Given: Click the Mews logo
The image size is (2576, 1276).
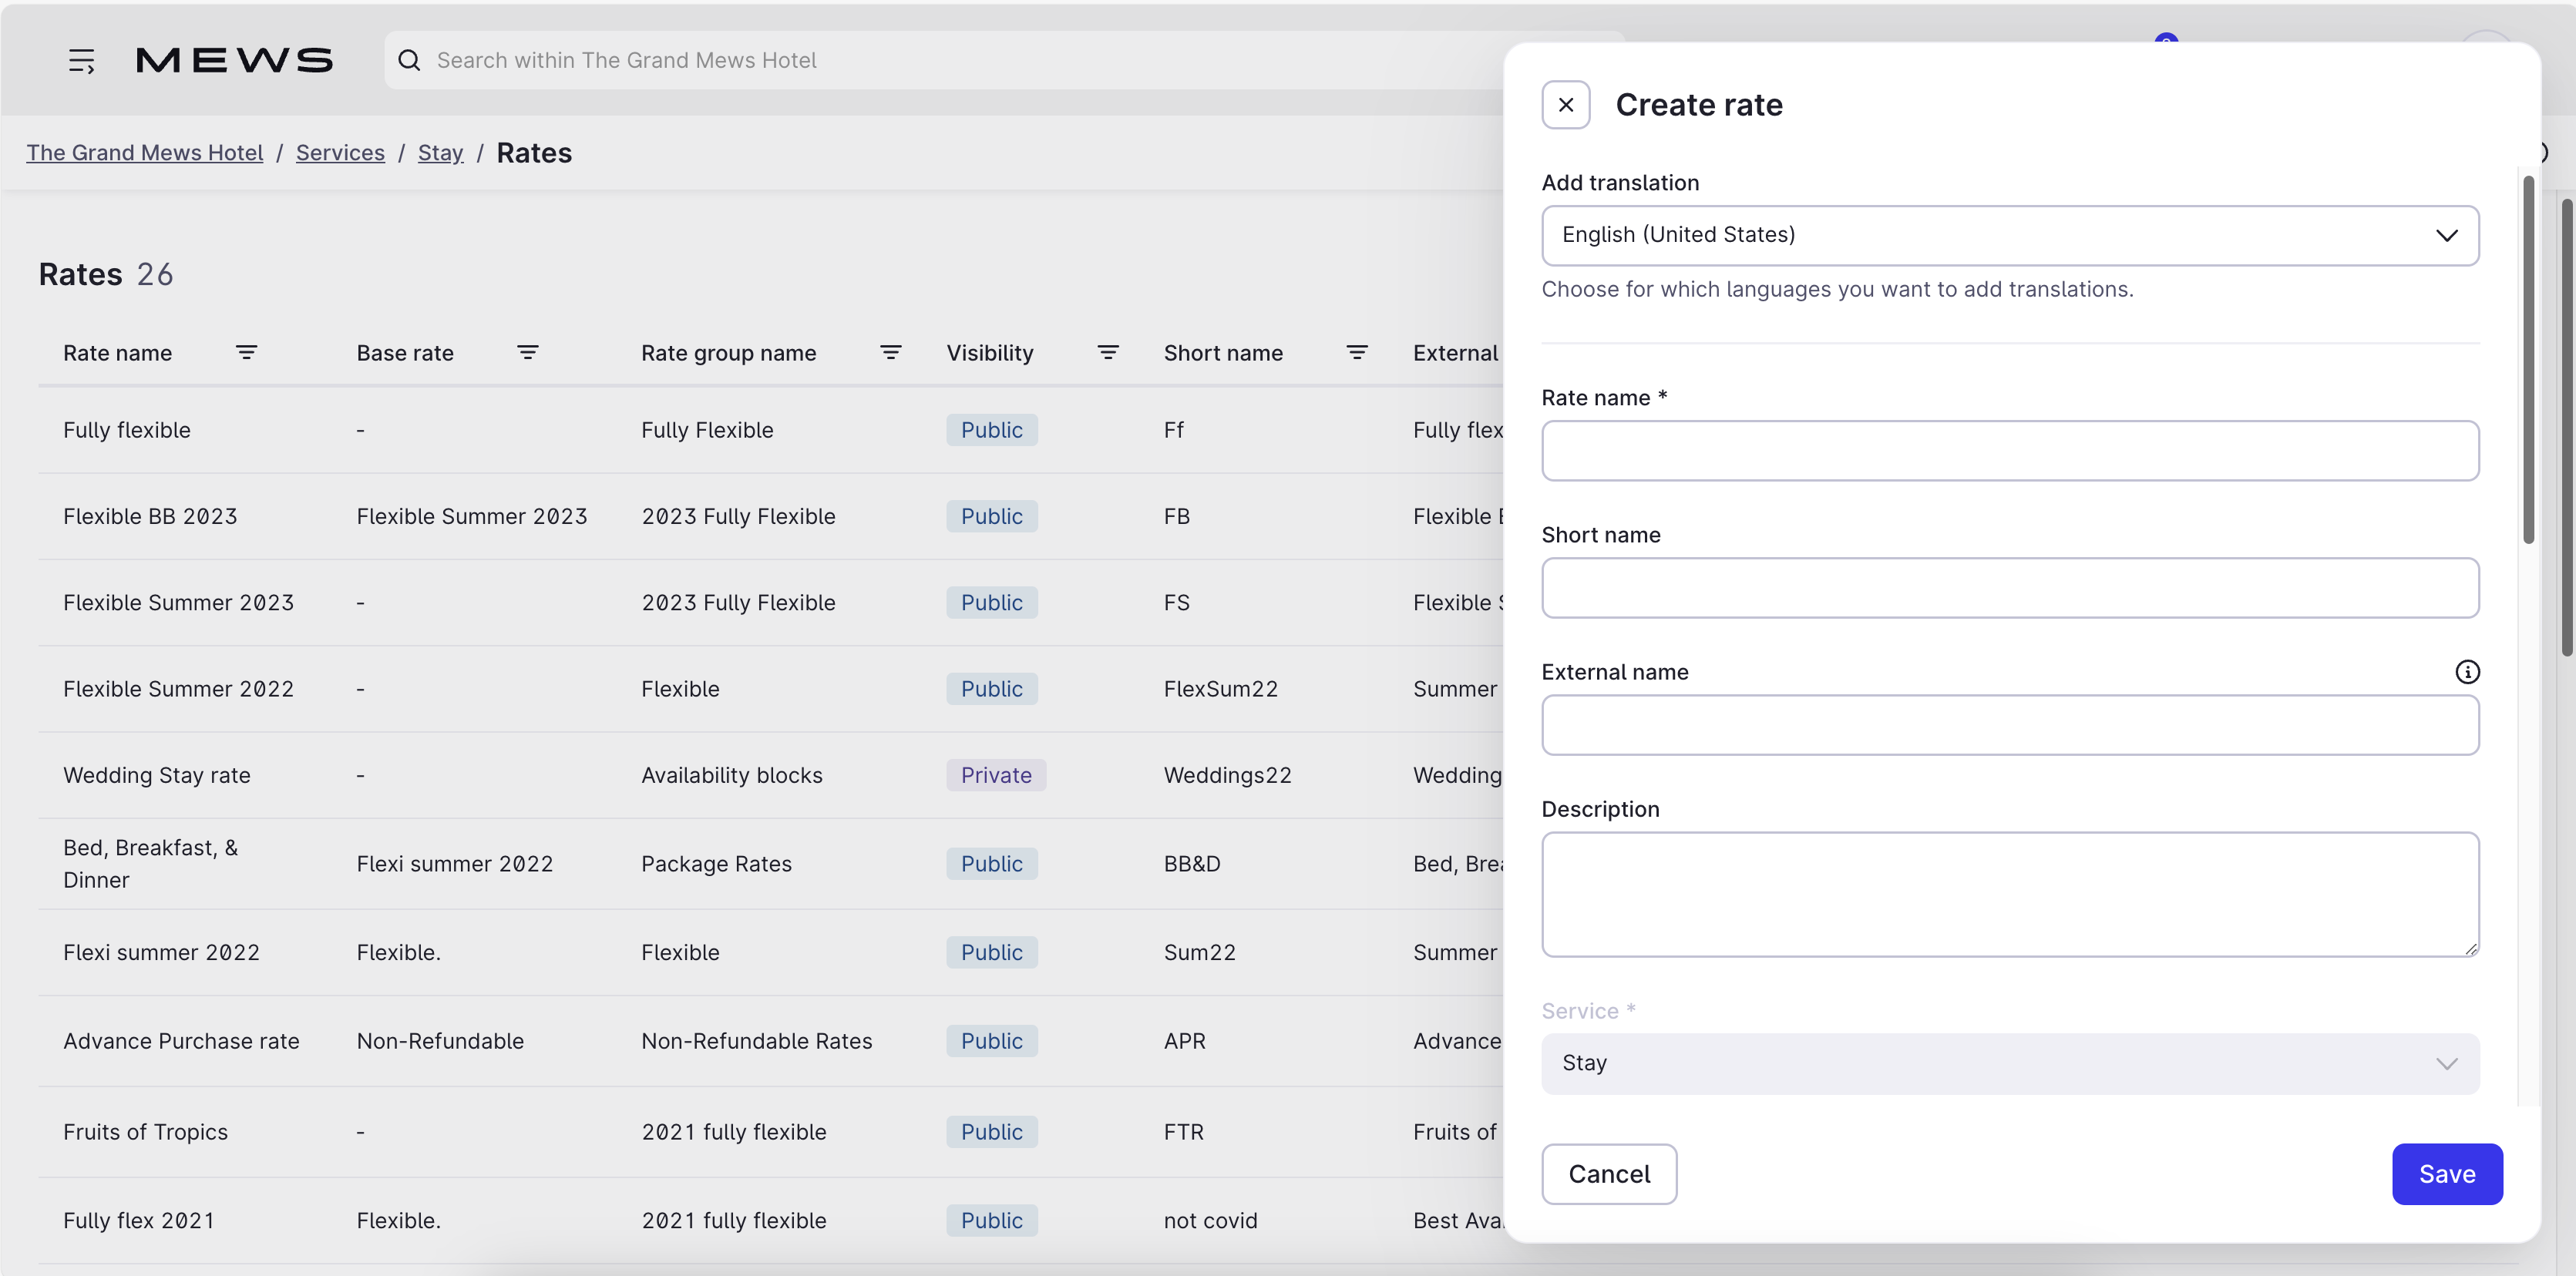Looking at the screenshot, I should [x=234, y=59].
